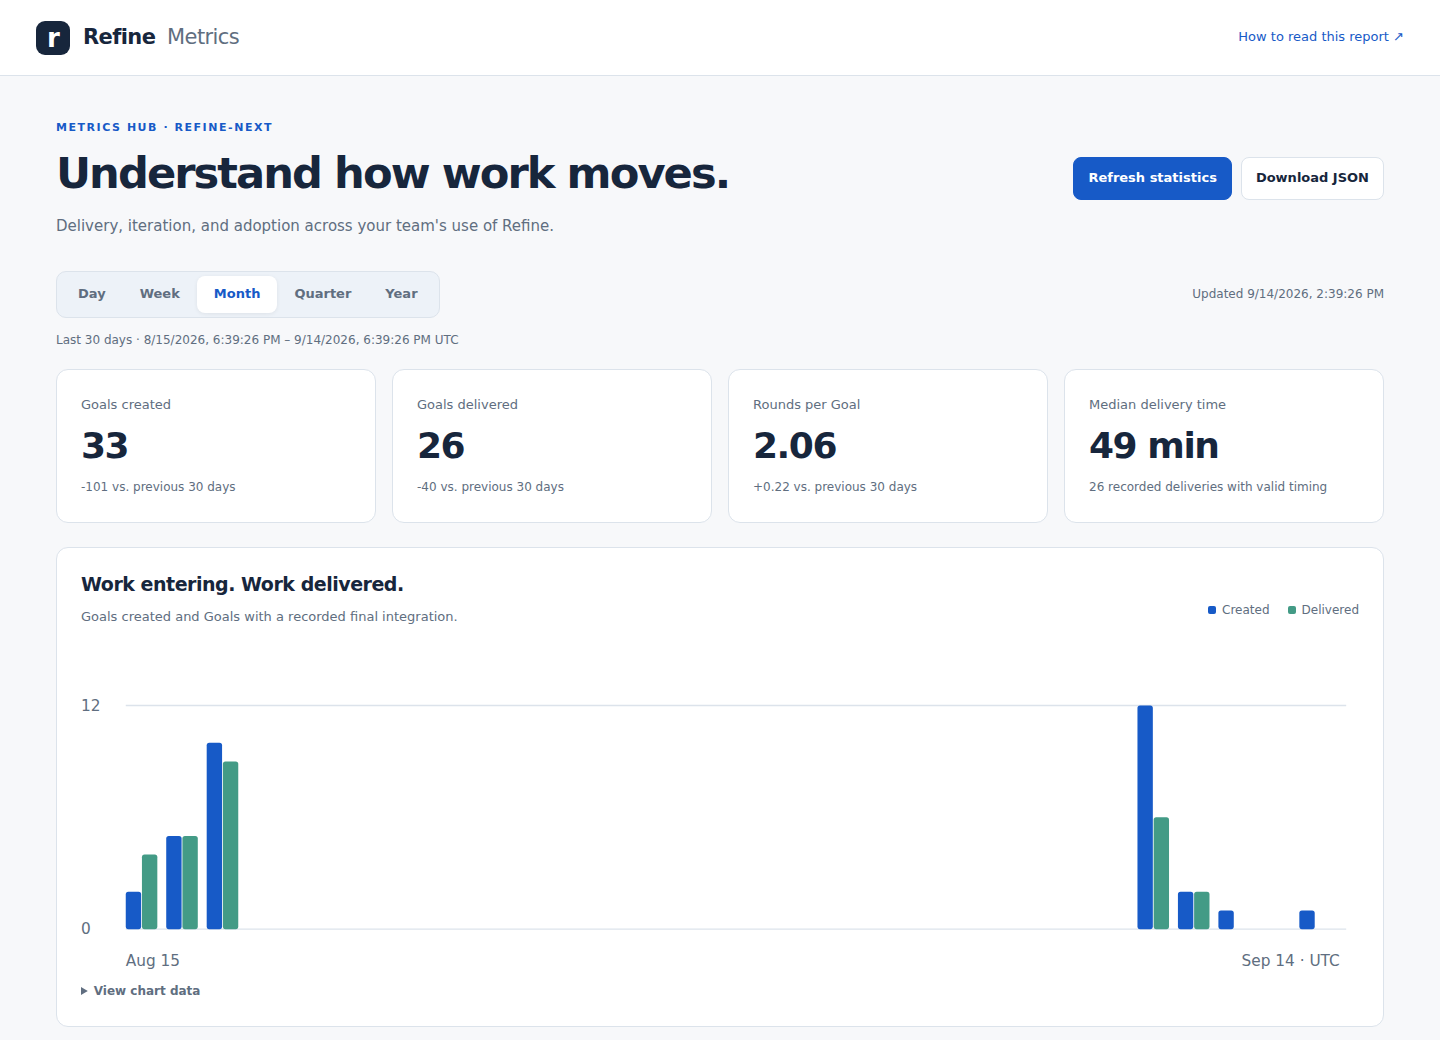Click the Understand how work moves heading
Viewport: 1440px width, 1040px height.
[x=393, y=173]
